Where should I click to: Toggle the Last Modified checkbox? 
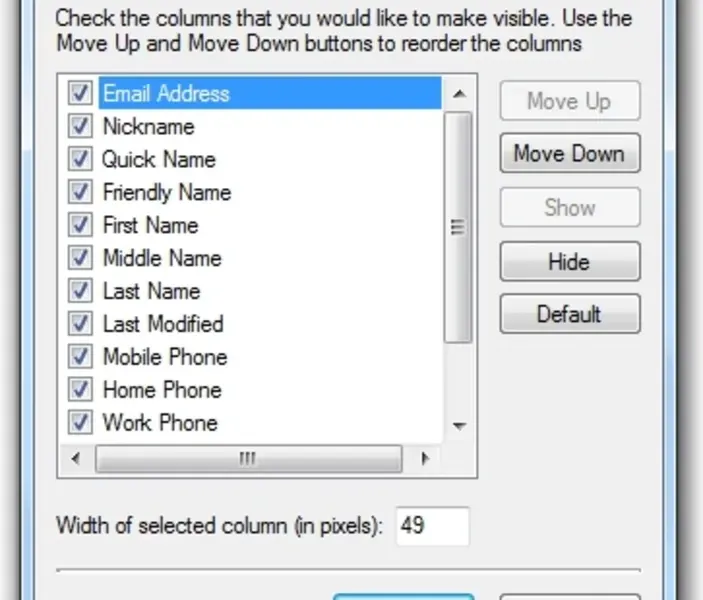(80, 325)
